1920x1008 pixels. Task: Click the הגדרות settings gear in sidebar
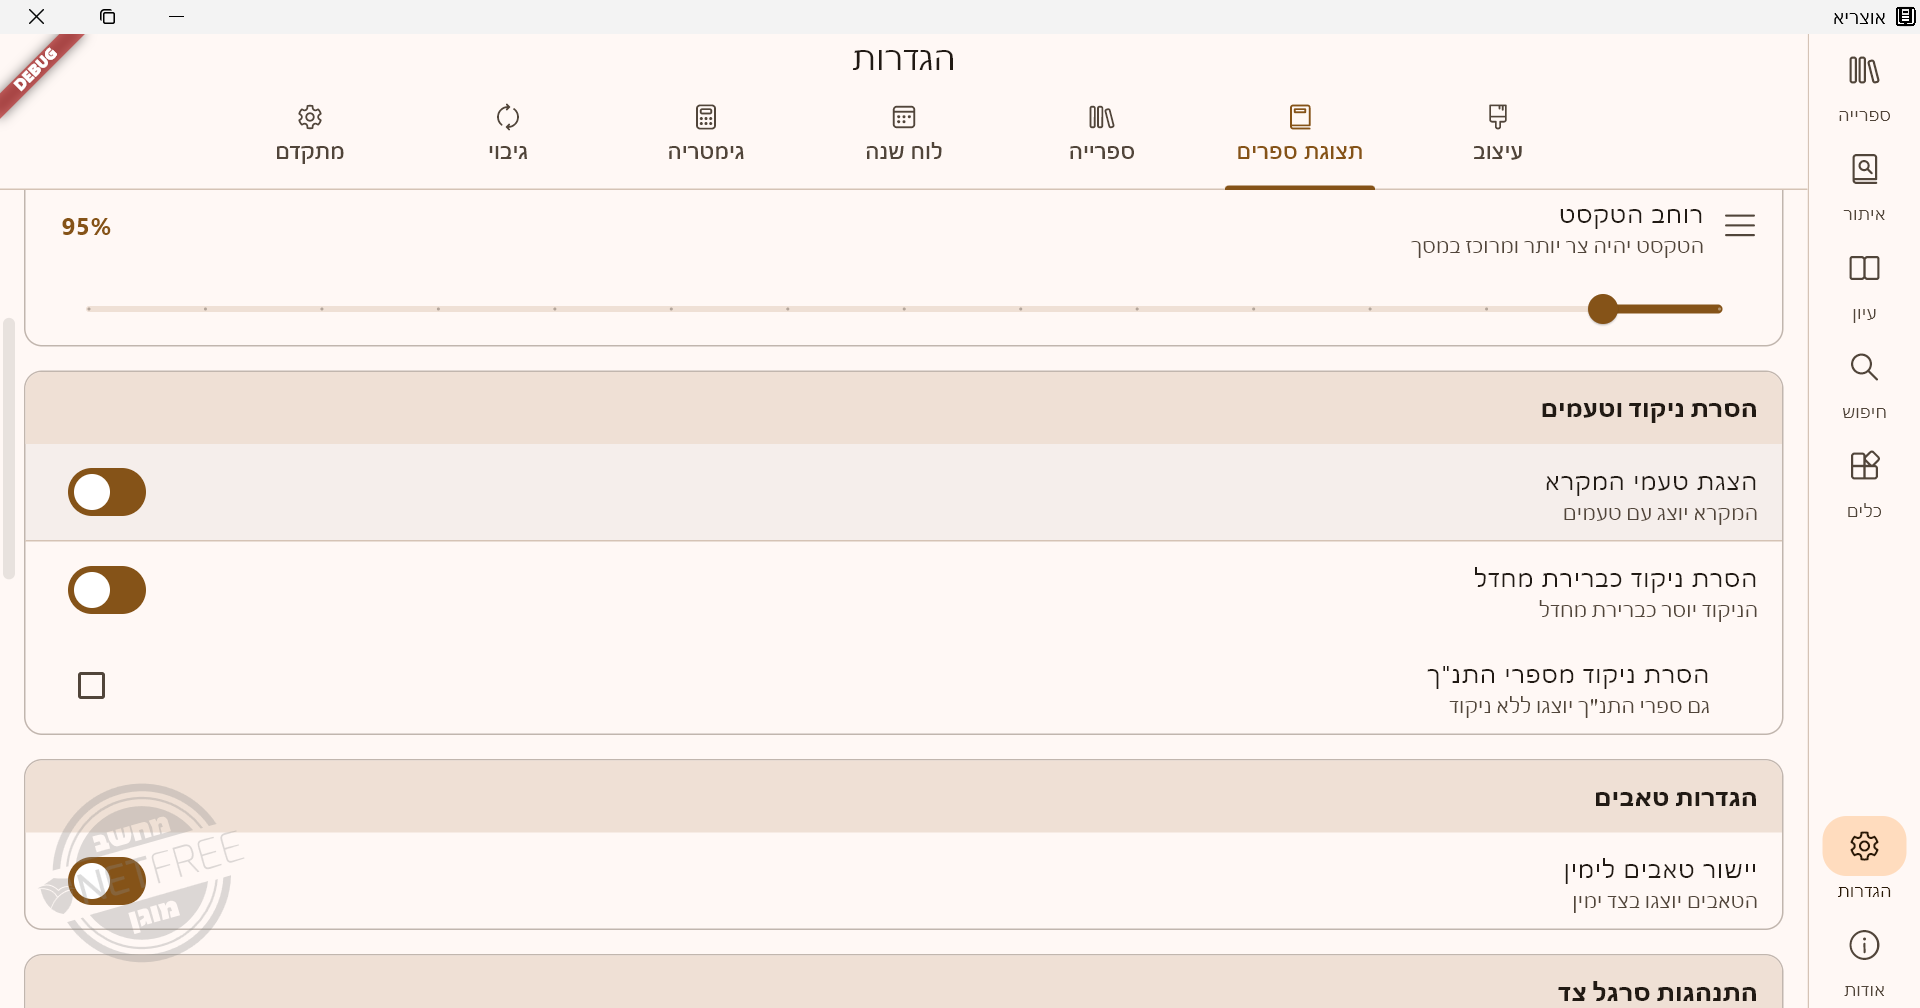(x=1863, y=847)
